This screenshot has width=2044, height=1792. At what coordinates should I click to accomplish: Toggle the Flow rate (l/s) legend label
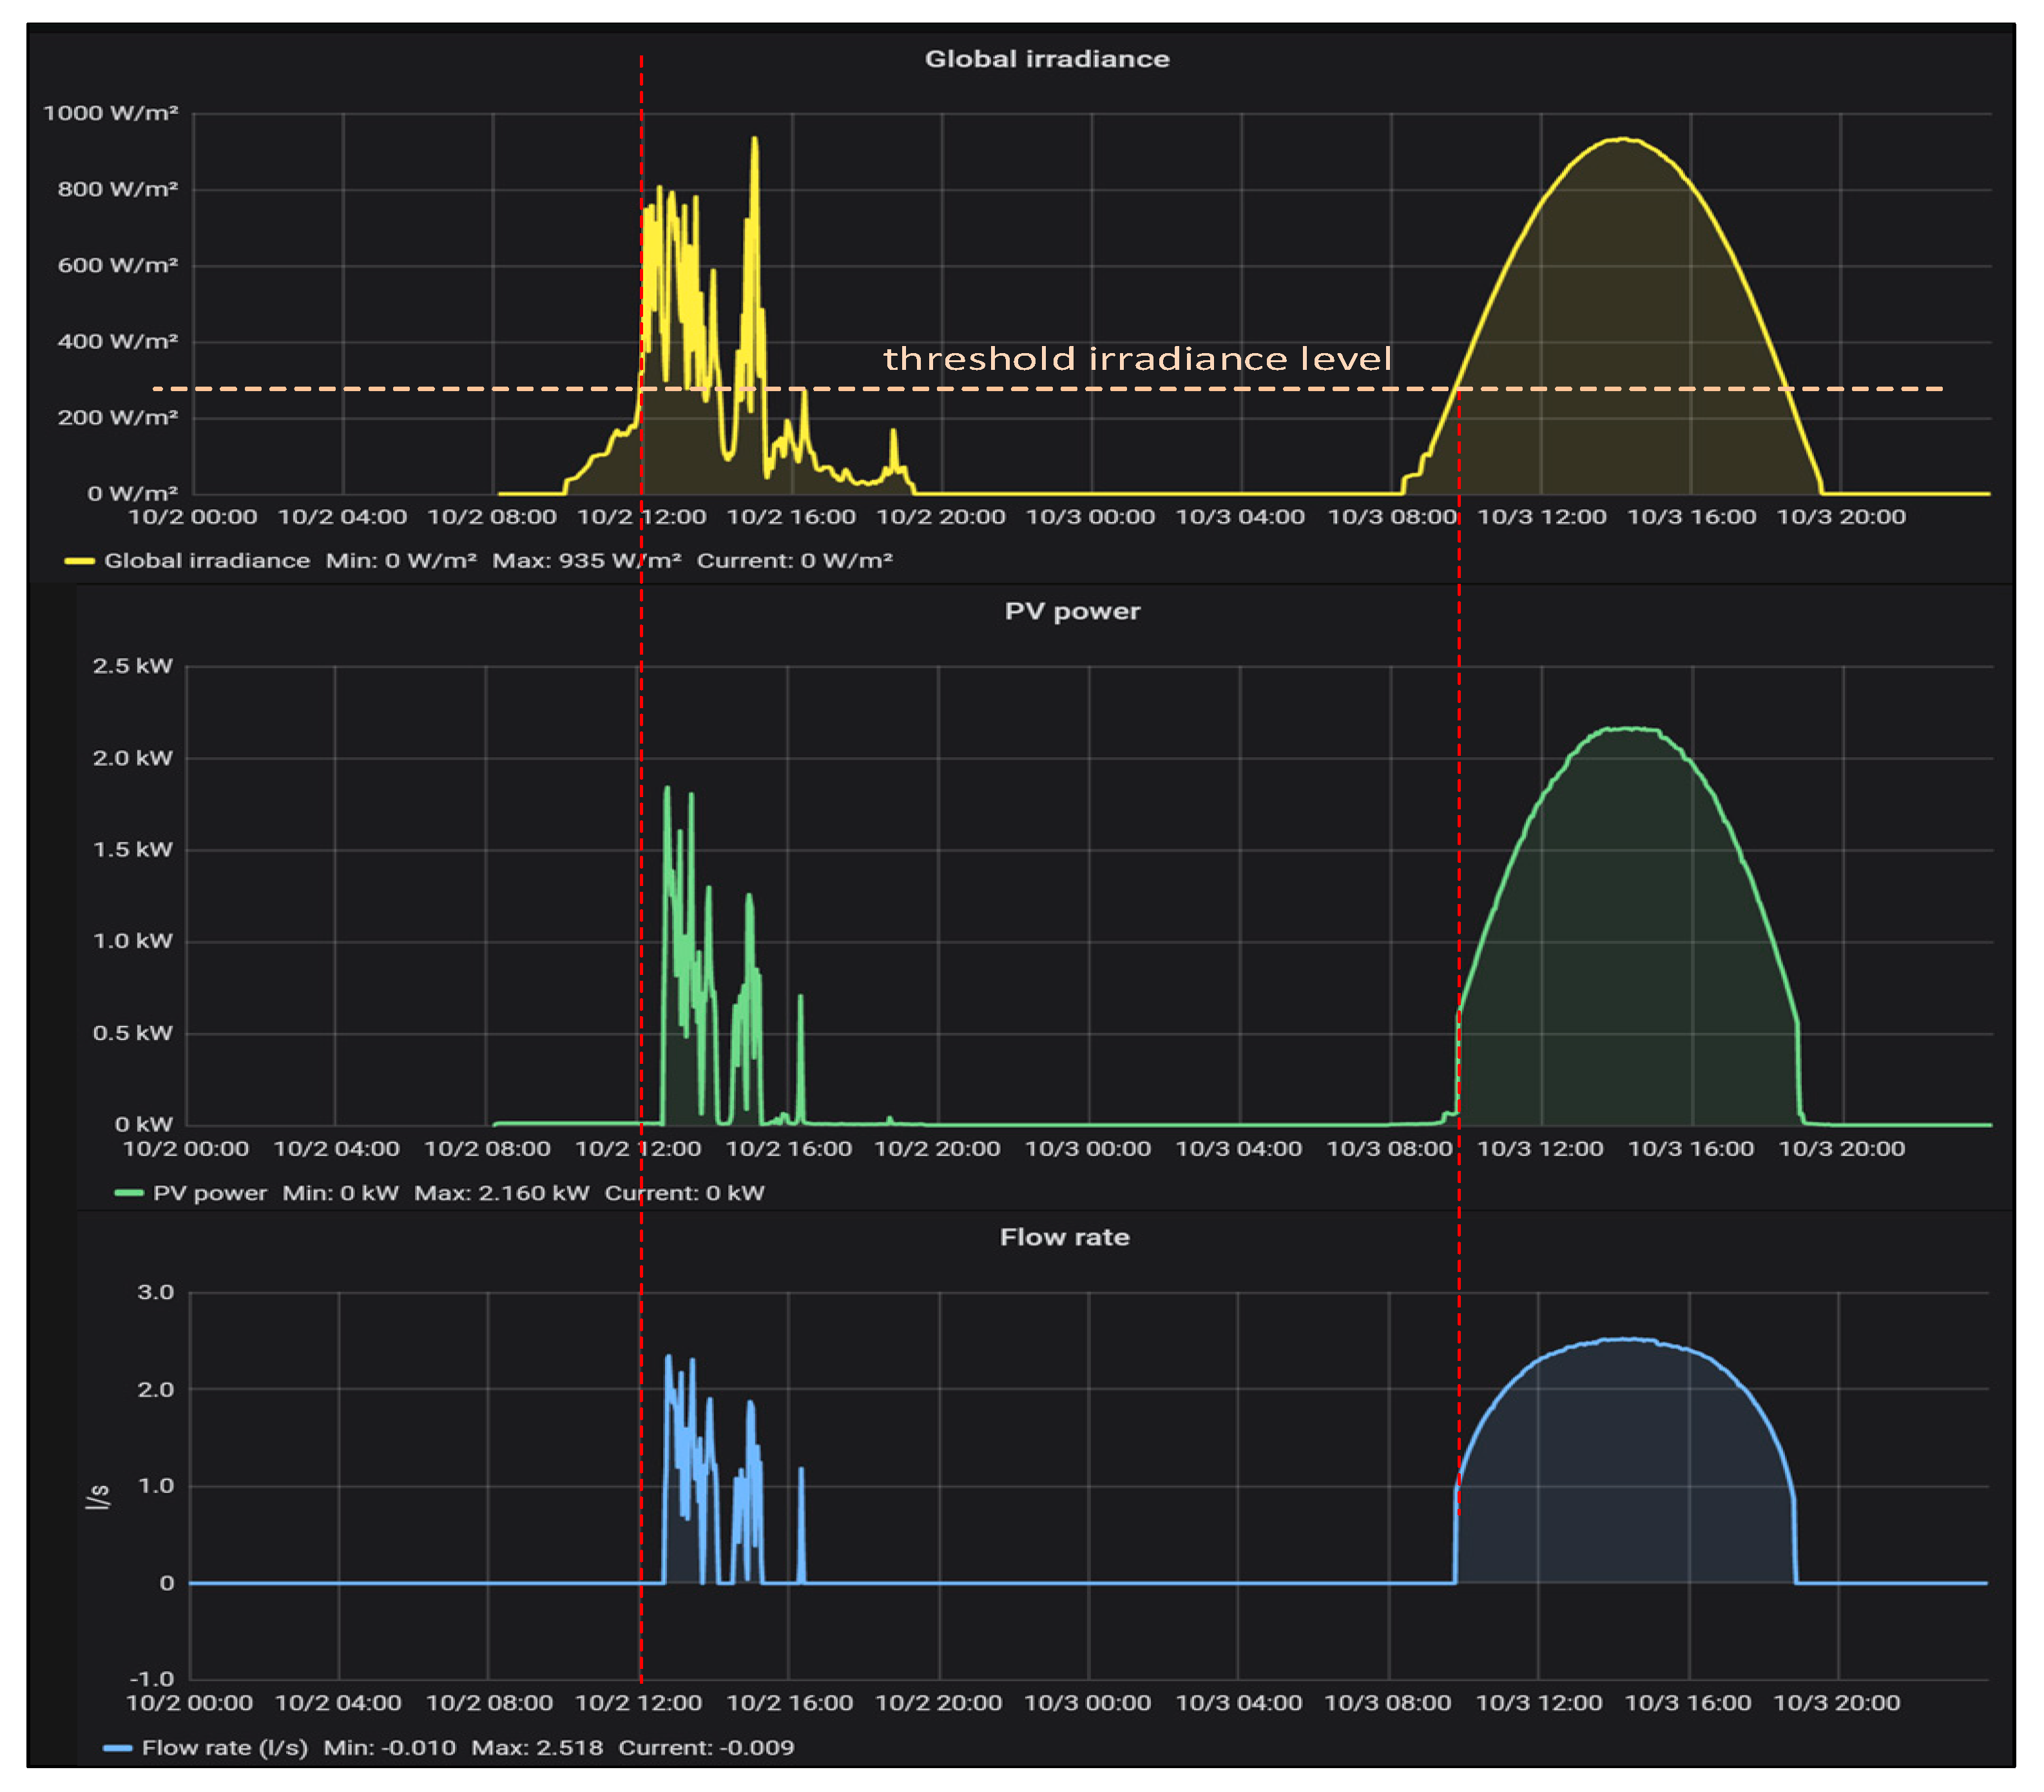tap(225, 1747)
